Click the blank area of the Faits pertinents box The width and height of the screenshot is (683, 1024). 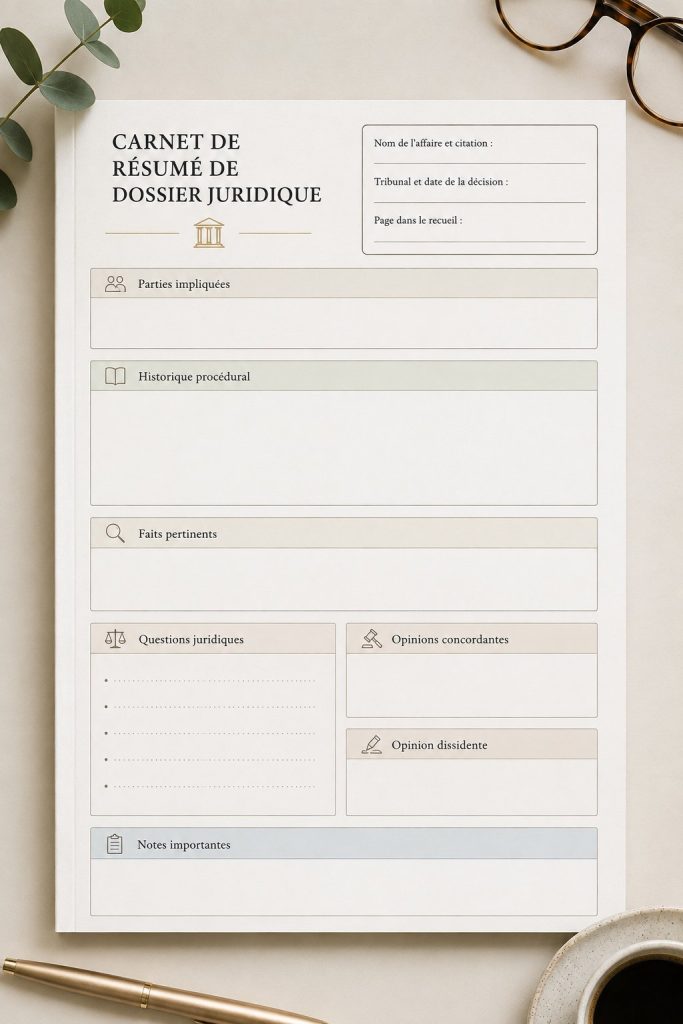click(343, 579)
